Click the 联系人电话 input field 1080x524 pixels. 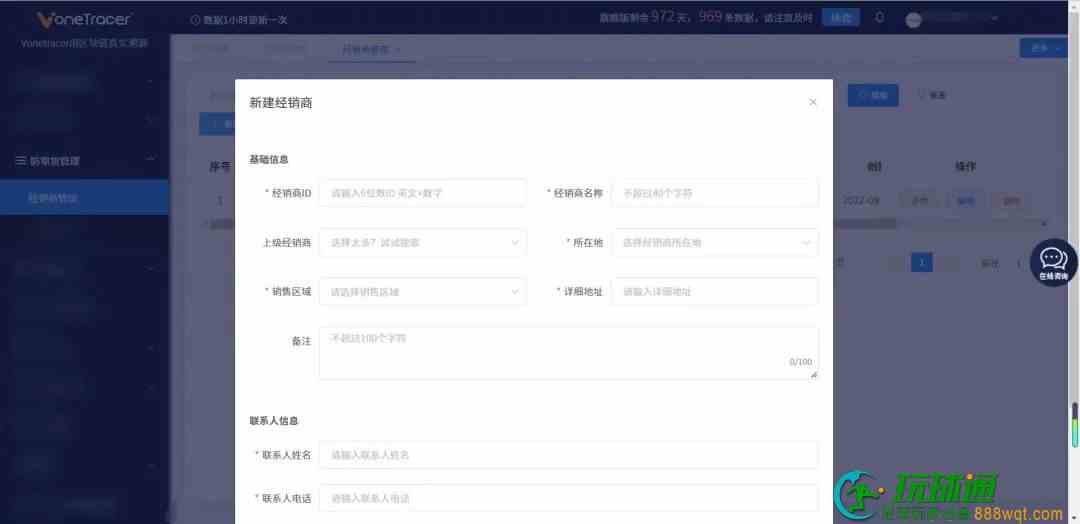pyautogui.click(x=569, y=499)
